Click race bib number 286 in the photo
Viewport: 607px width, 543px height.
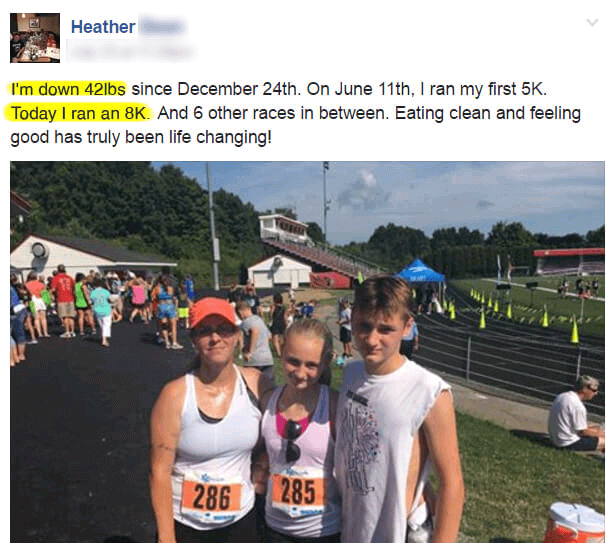(x=211, y=497)
